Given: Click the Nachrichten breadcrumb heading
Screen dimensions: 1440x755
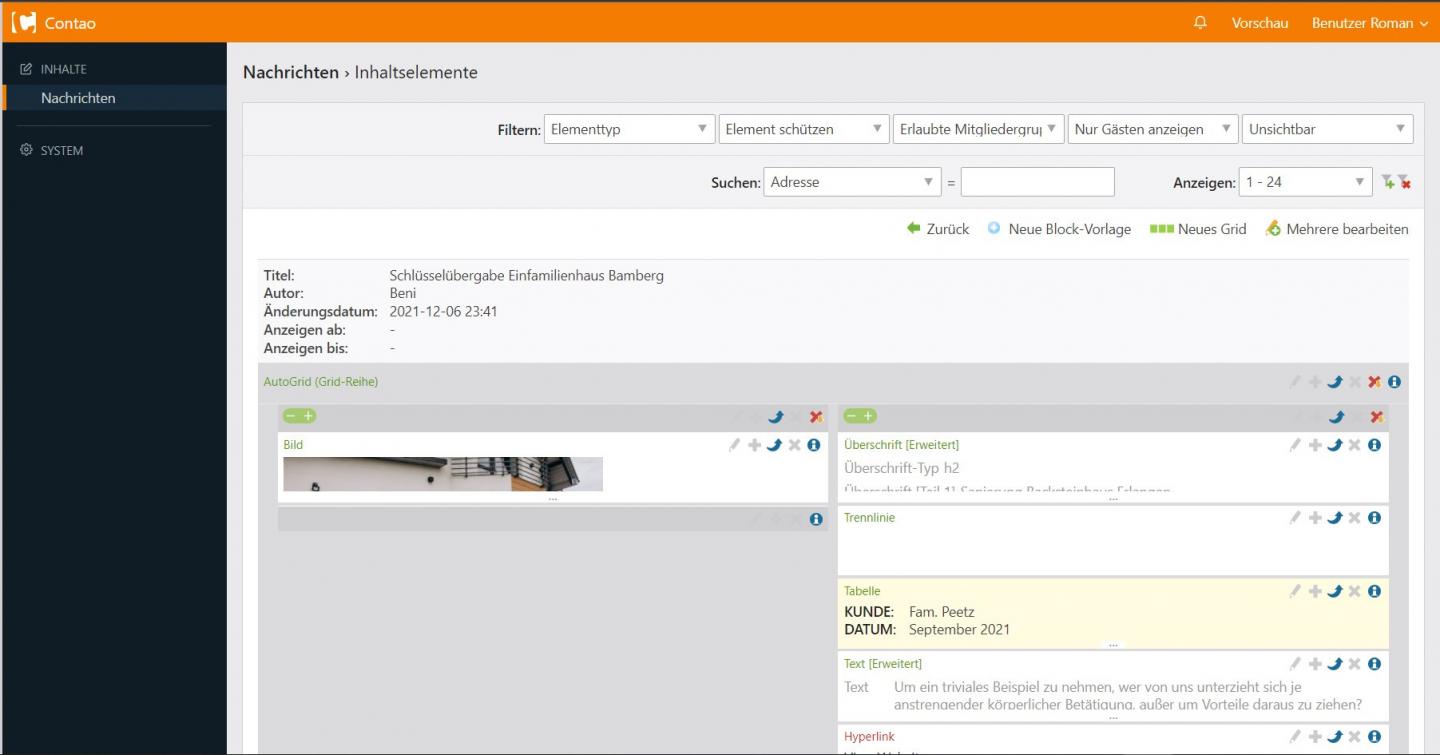Looking at the screenshot, I should click(x=291, y=72).
